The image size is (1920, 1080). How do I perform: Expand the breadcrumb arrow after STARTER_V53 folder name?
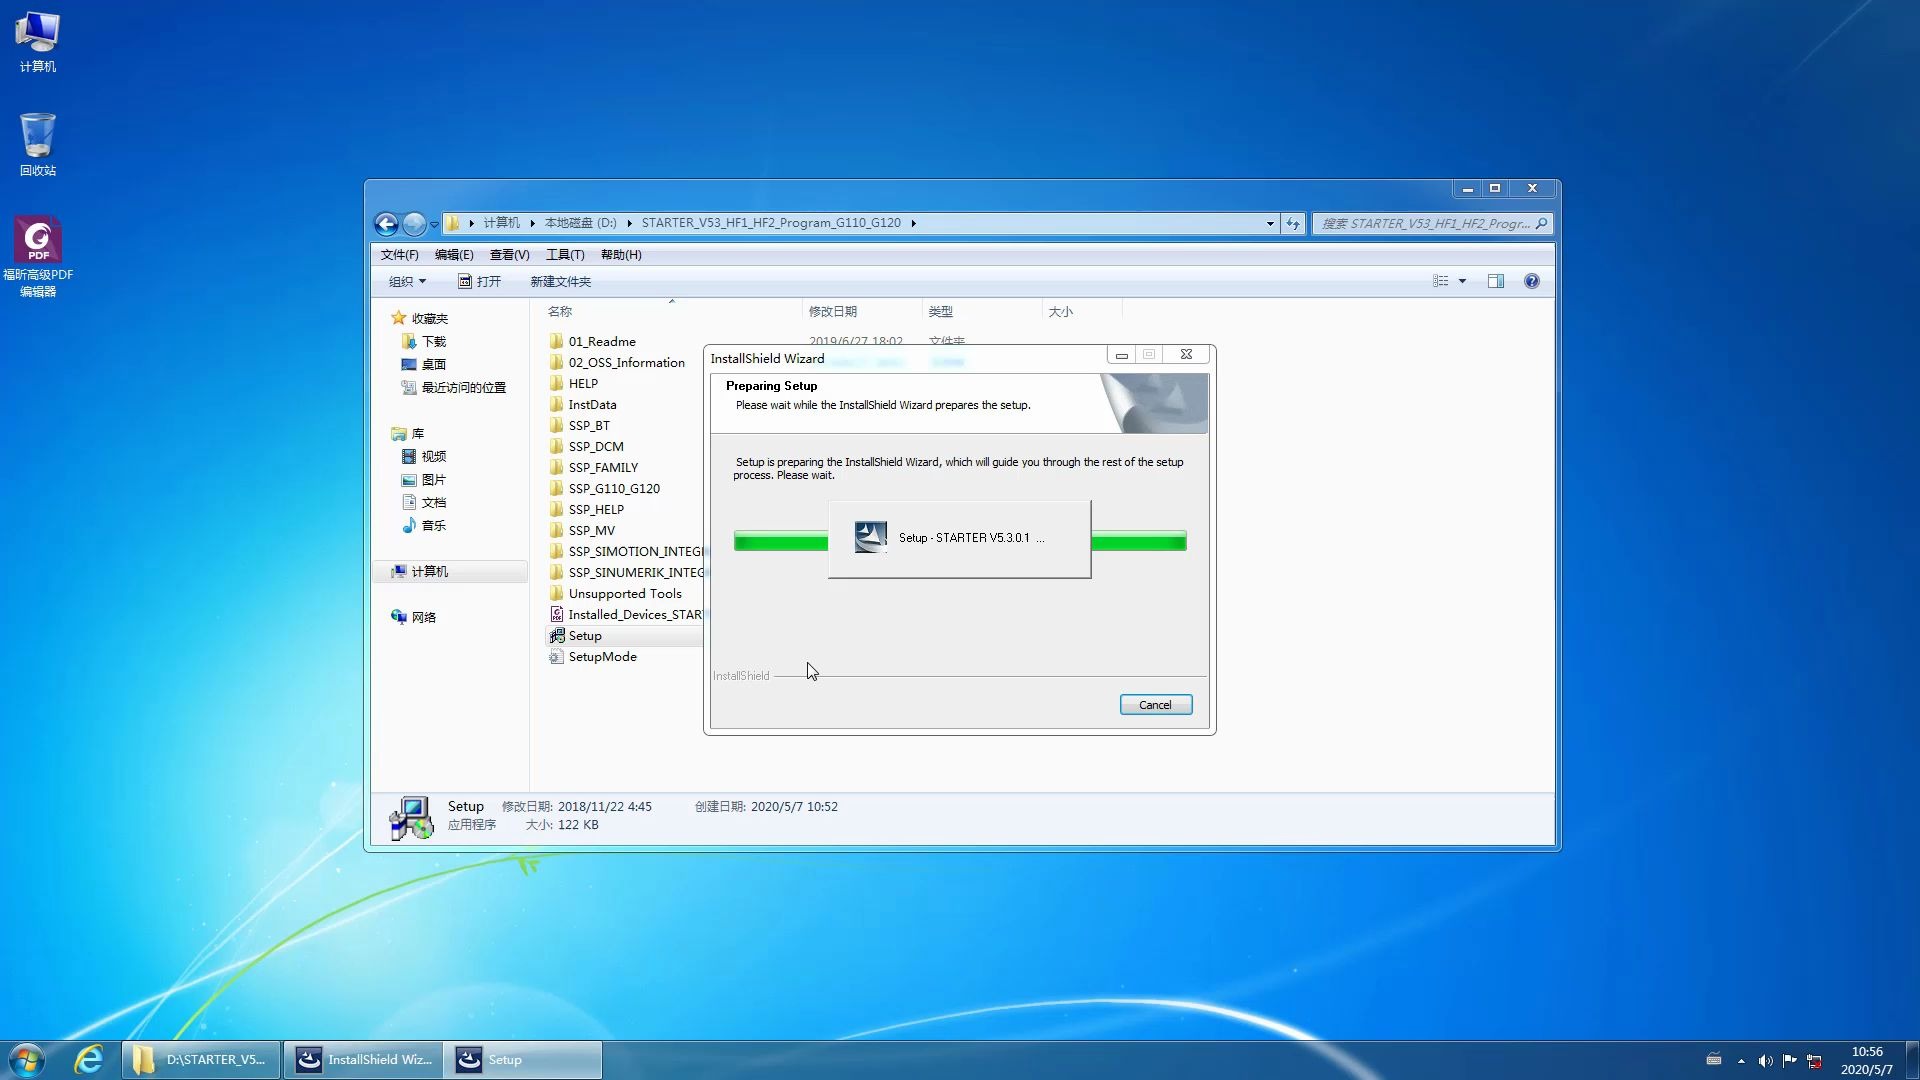point(913,223)
